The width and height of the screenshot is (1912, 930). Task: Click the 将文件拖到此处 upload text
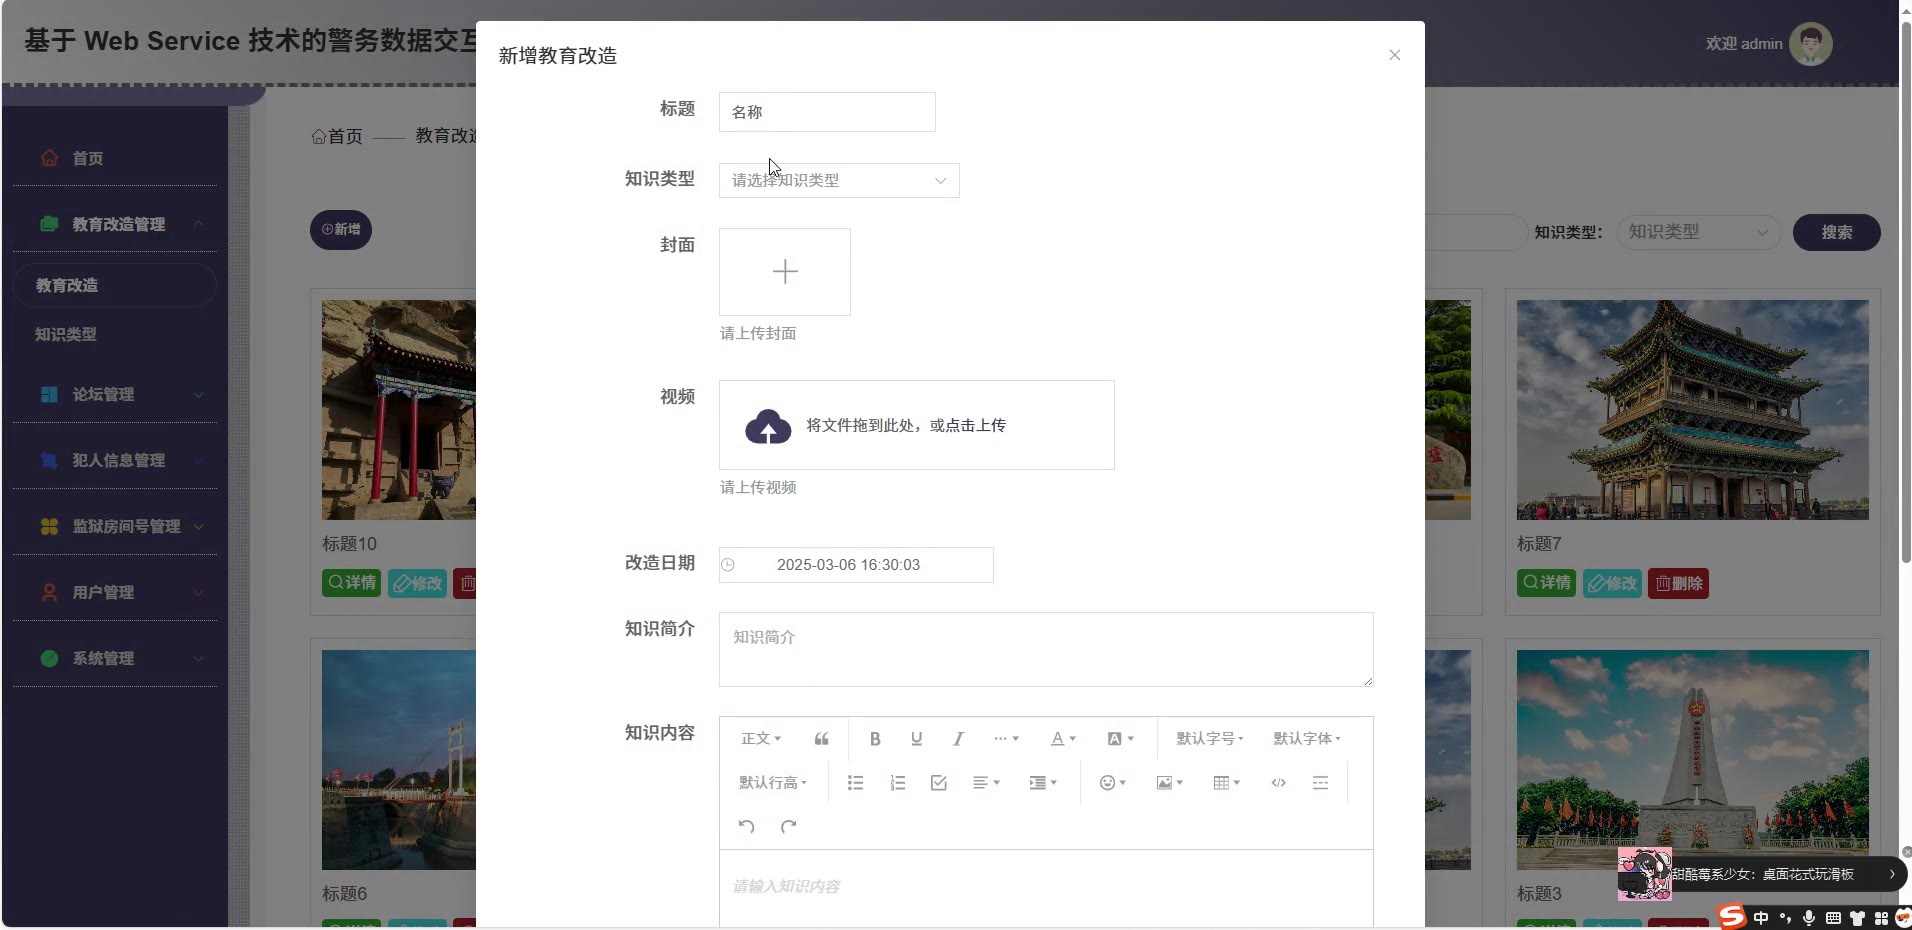pos(906,425)
